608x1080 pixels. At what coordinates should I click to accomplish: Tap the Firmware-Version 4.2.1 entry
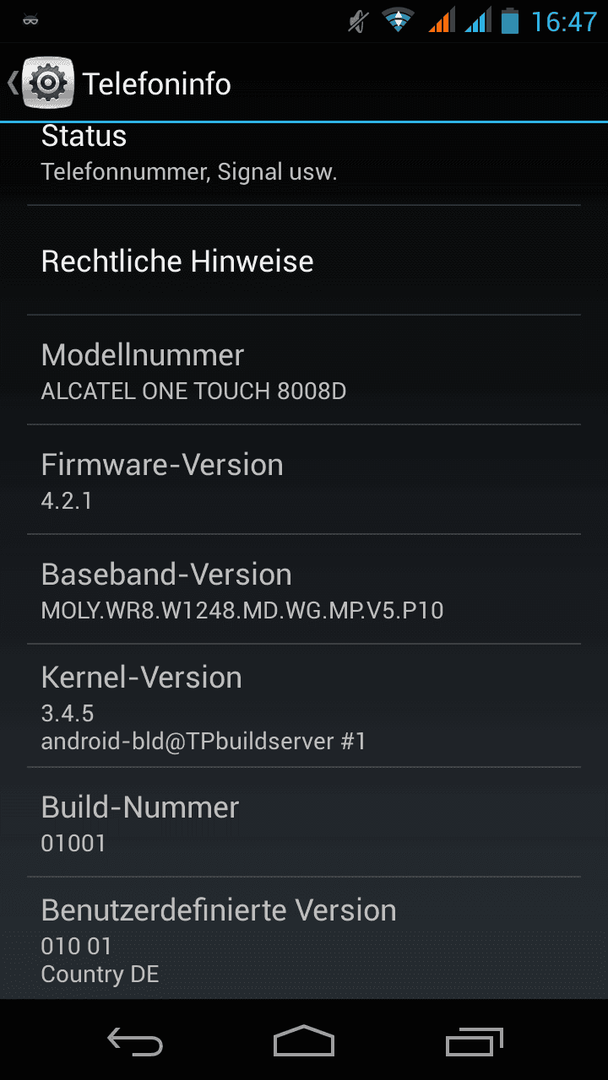304,479
